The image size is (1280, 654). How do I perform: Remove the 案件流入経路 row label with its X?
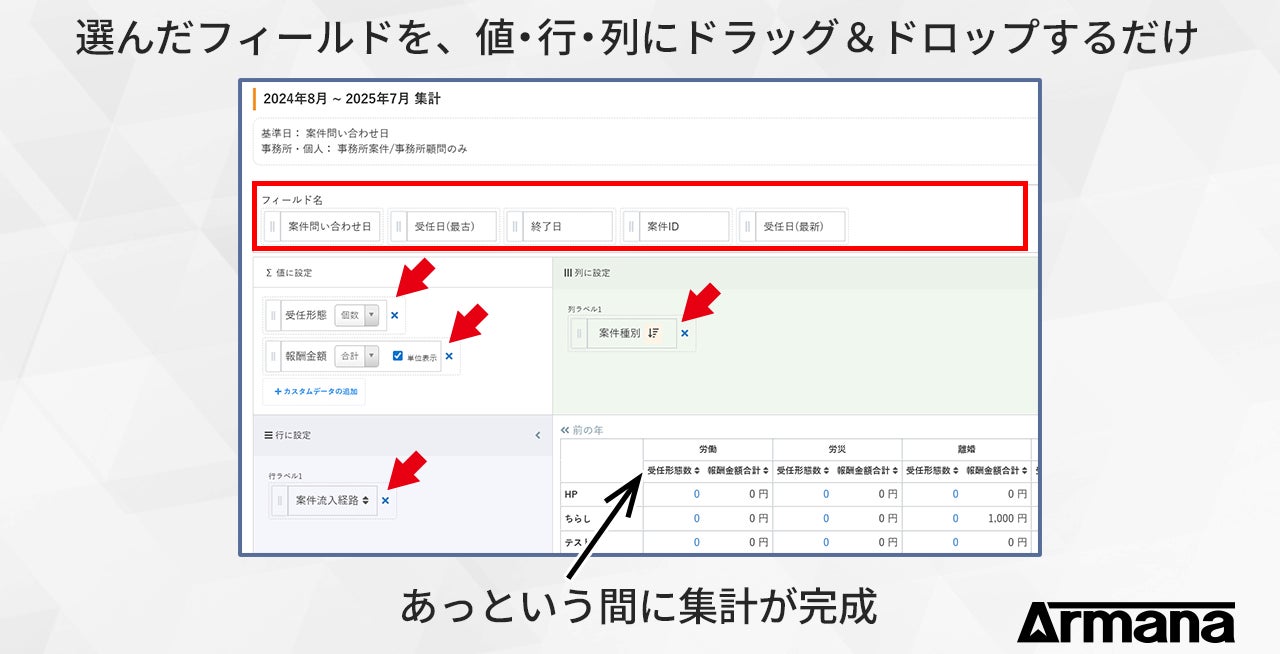(385, 500)
